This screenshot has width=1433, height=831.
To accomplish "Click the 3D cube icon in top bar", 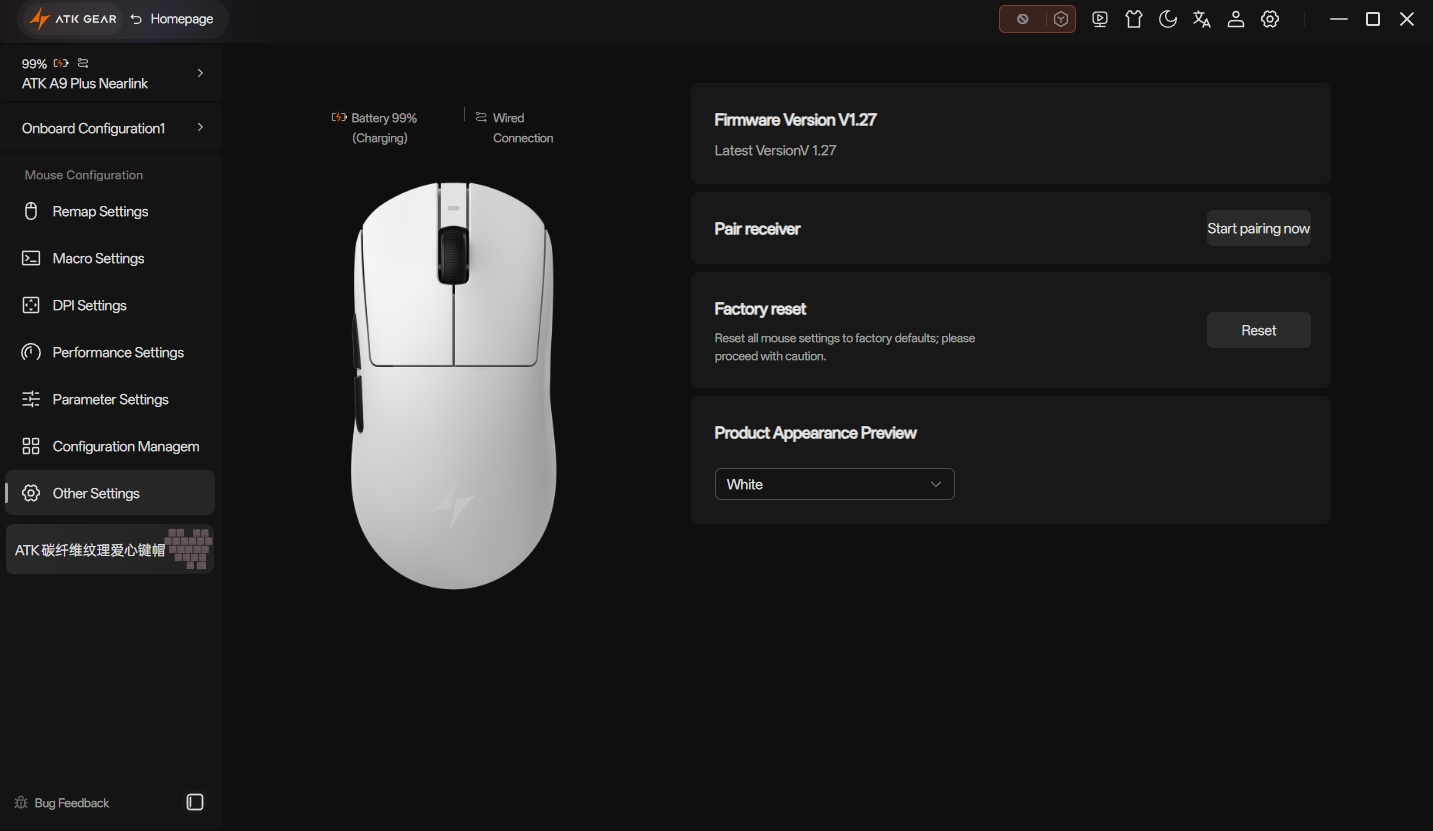I will pyautogui.click(x=1060, y=19).
